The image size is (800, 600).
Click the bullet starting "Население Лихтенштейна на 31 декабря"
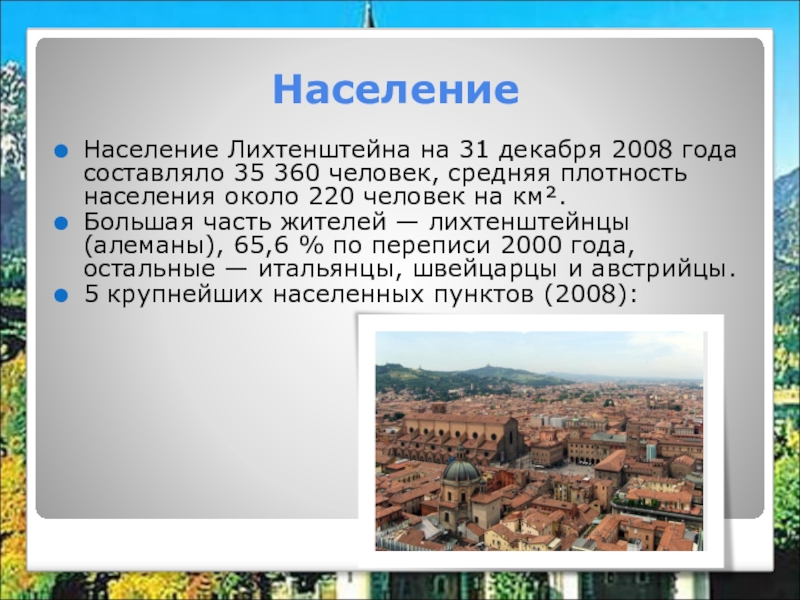click(410, 173)
